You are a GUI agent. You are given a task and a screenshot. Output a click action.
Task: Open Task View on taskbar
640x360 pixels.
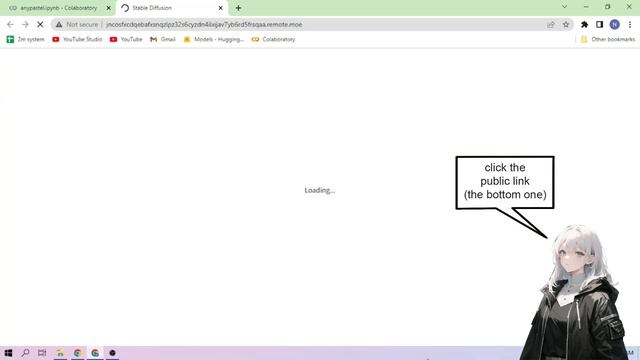coord(42,353)
